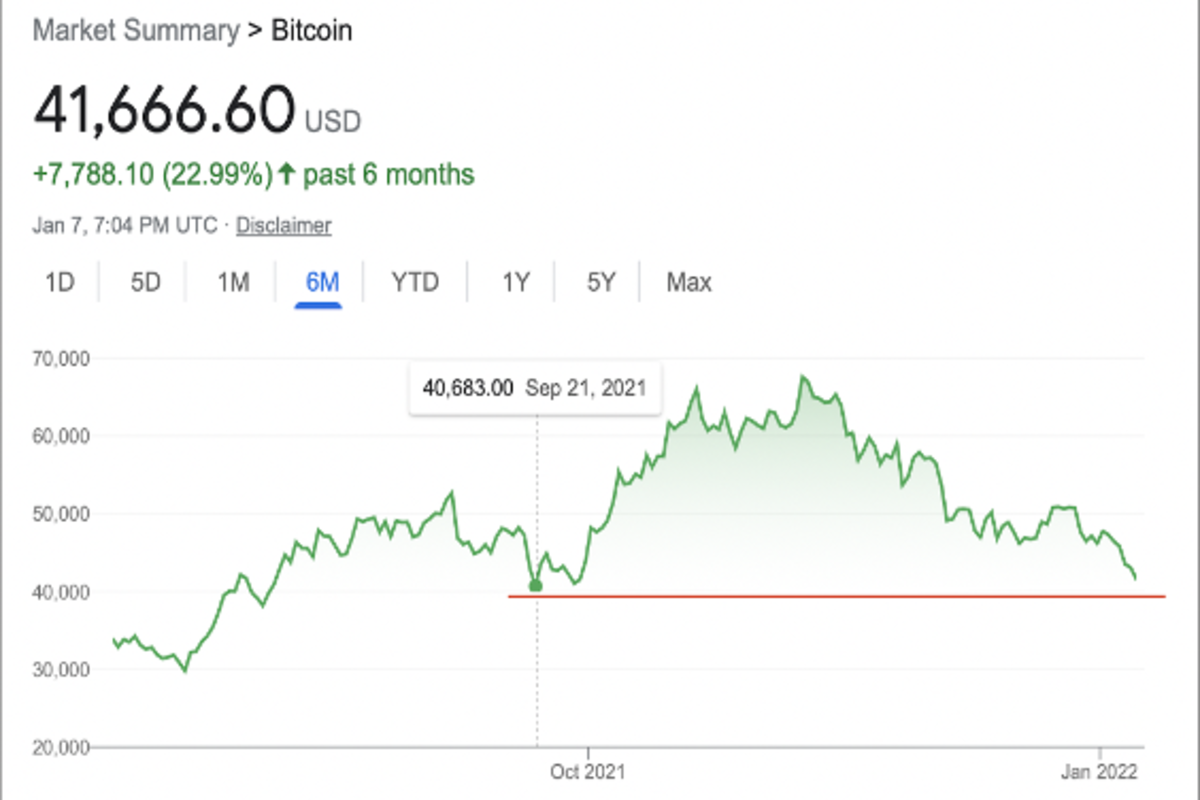Select the 5Y time range
This screenshot has width=1200, height=800.
[601, 283]
